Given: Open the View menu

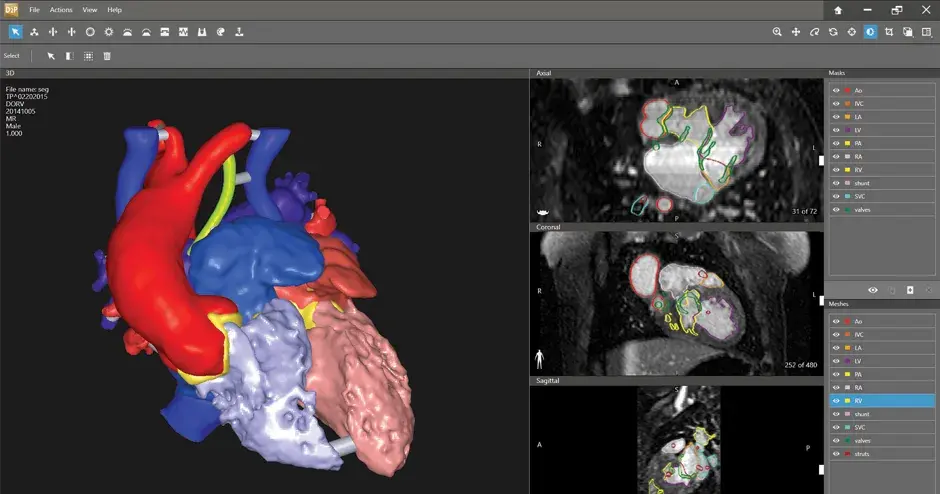Looking at the screenshot, I should click(x=89, y=9).
